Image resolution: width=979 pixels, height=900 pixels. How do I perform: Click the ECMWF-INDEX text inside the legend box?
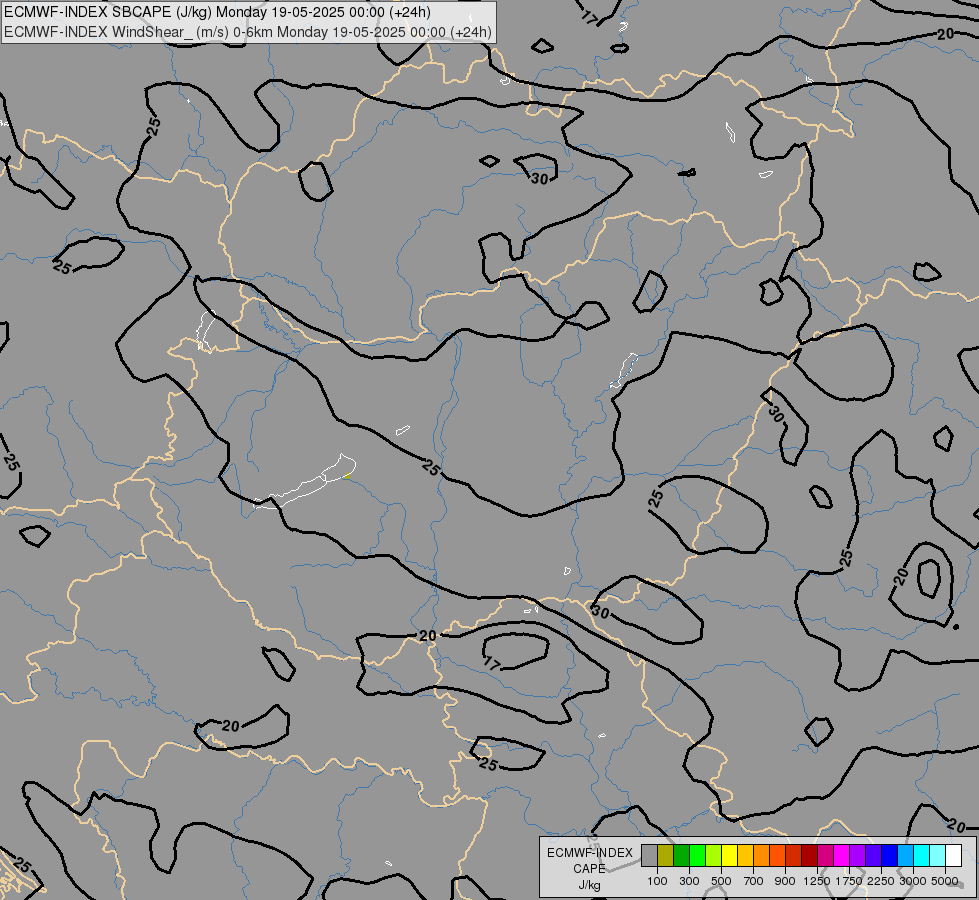pos(590,853)
